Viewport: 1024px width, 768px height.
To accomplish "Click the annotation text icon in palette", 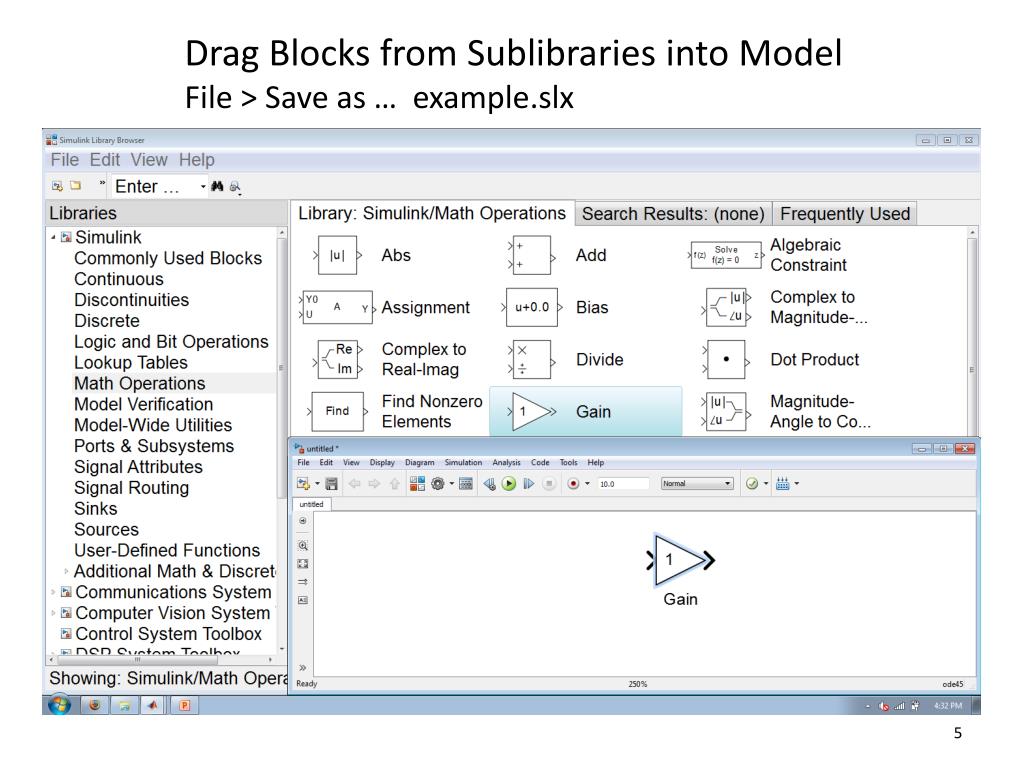I will pyautogui.click(x=303, y=600).
